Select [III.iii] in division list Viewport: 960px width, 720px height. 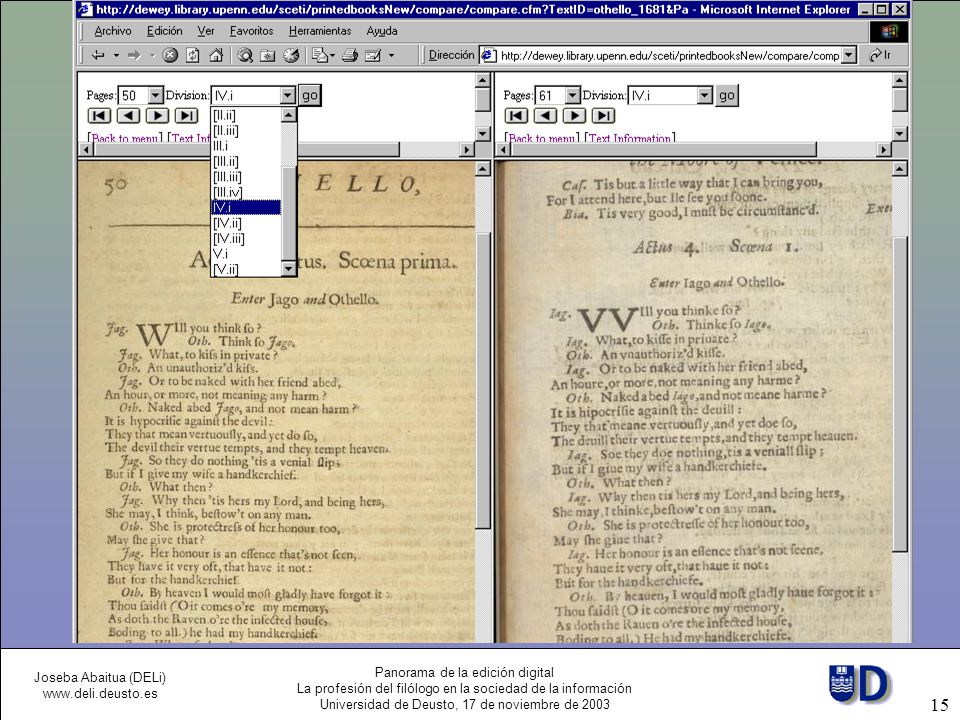click(246, 177)
